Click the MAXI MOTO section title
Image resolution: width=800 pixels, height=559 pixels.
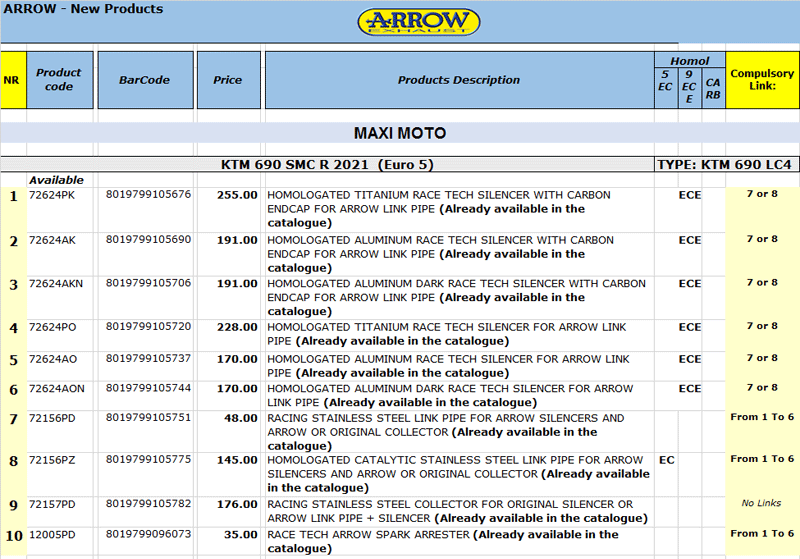click(x=400, y=133)
